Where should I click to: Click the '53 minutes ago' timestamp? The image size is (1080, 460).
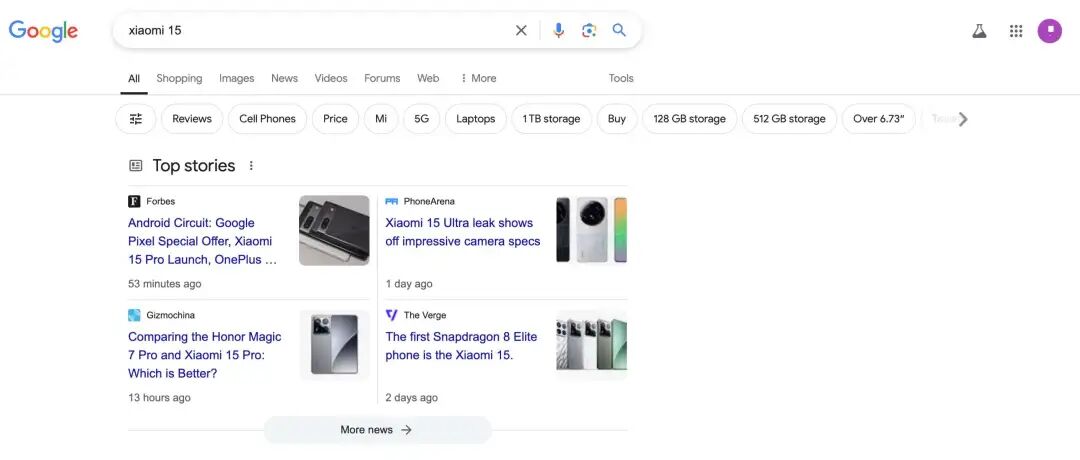coord(165,284)
